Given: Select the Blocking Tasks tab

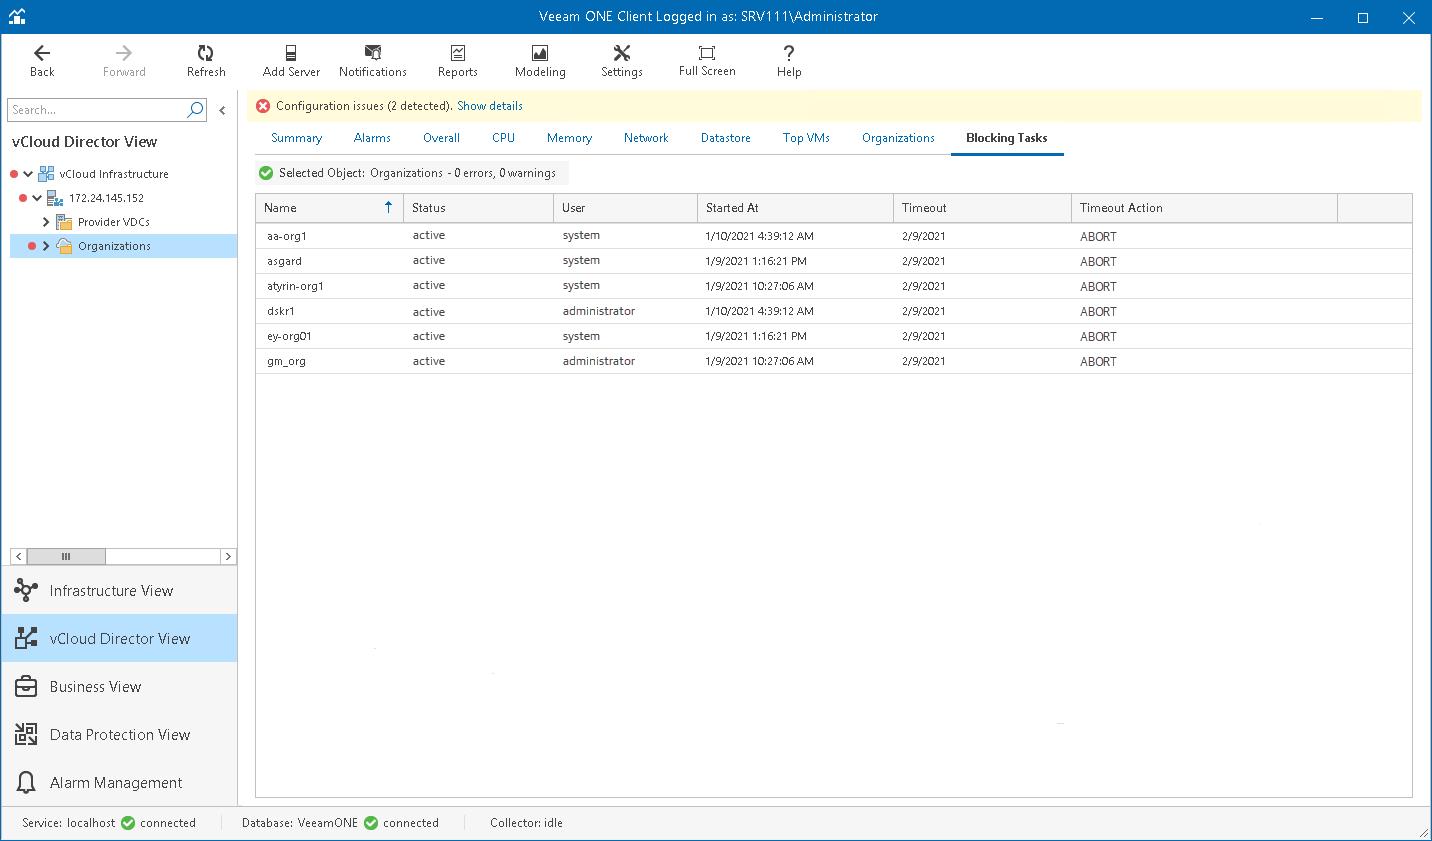Looking at the screenshot, I should 1007,138.
